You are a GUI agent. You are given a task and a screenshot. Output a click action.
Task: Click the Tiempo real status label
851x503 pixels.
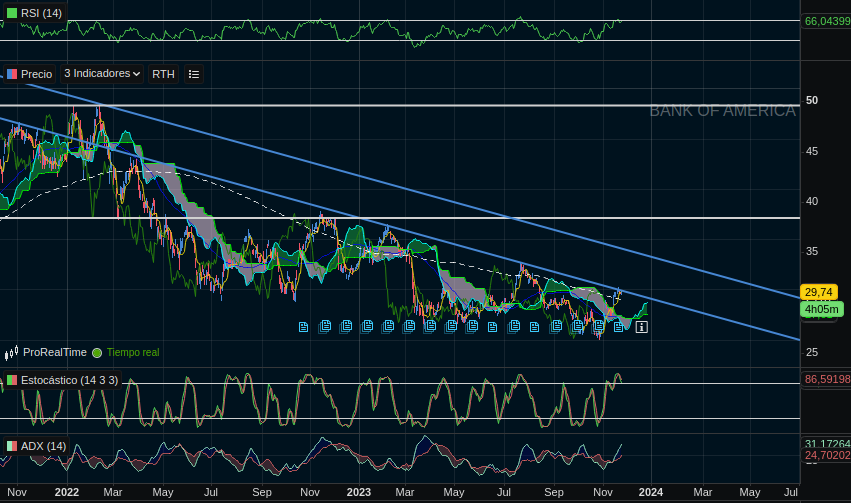point(133,353)
